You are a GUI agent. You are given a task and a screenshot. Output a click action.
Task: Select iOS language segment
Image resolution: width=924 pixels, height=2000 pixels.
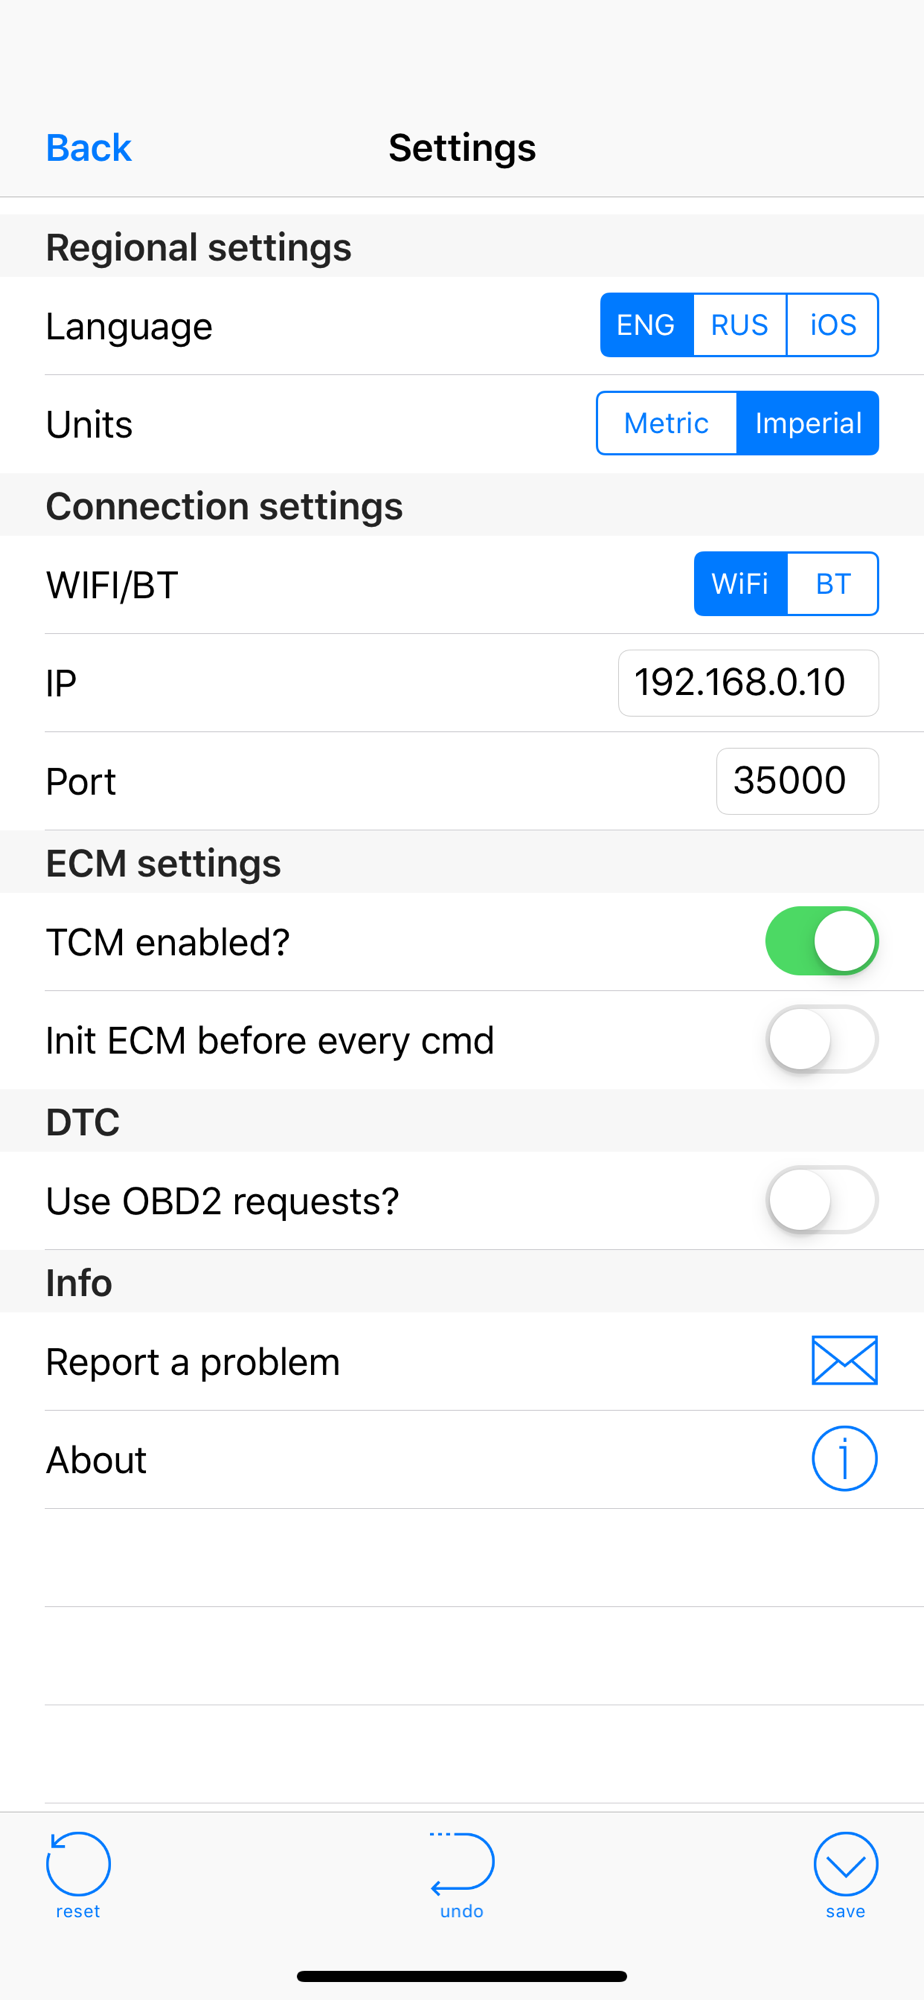pyautogui.click(x=833, y=325)
